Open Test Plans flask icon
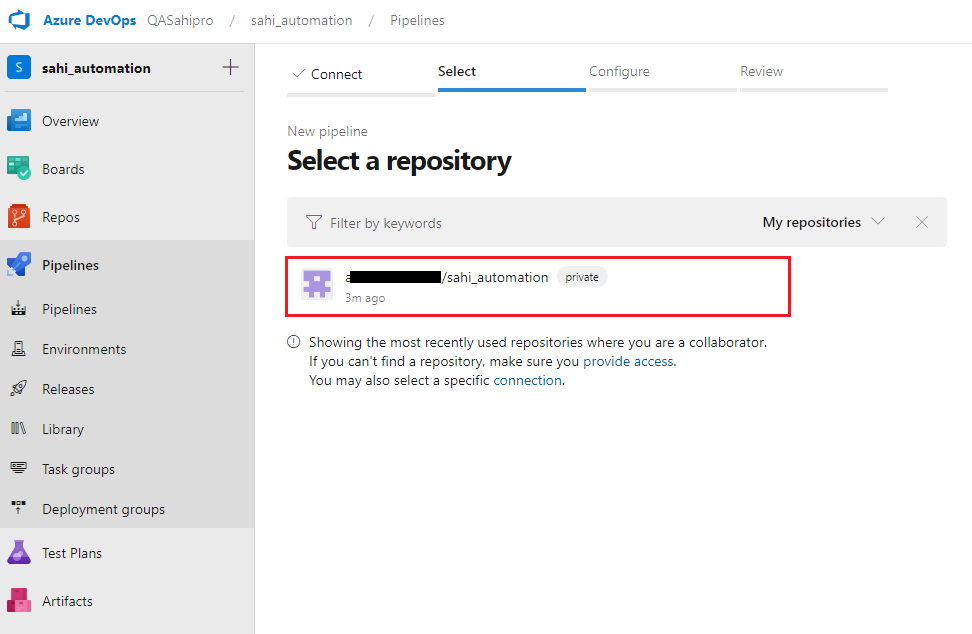Screen dimensions: 972x634 click(x=19, y=553)
